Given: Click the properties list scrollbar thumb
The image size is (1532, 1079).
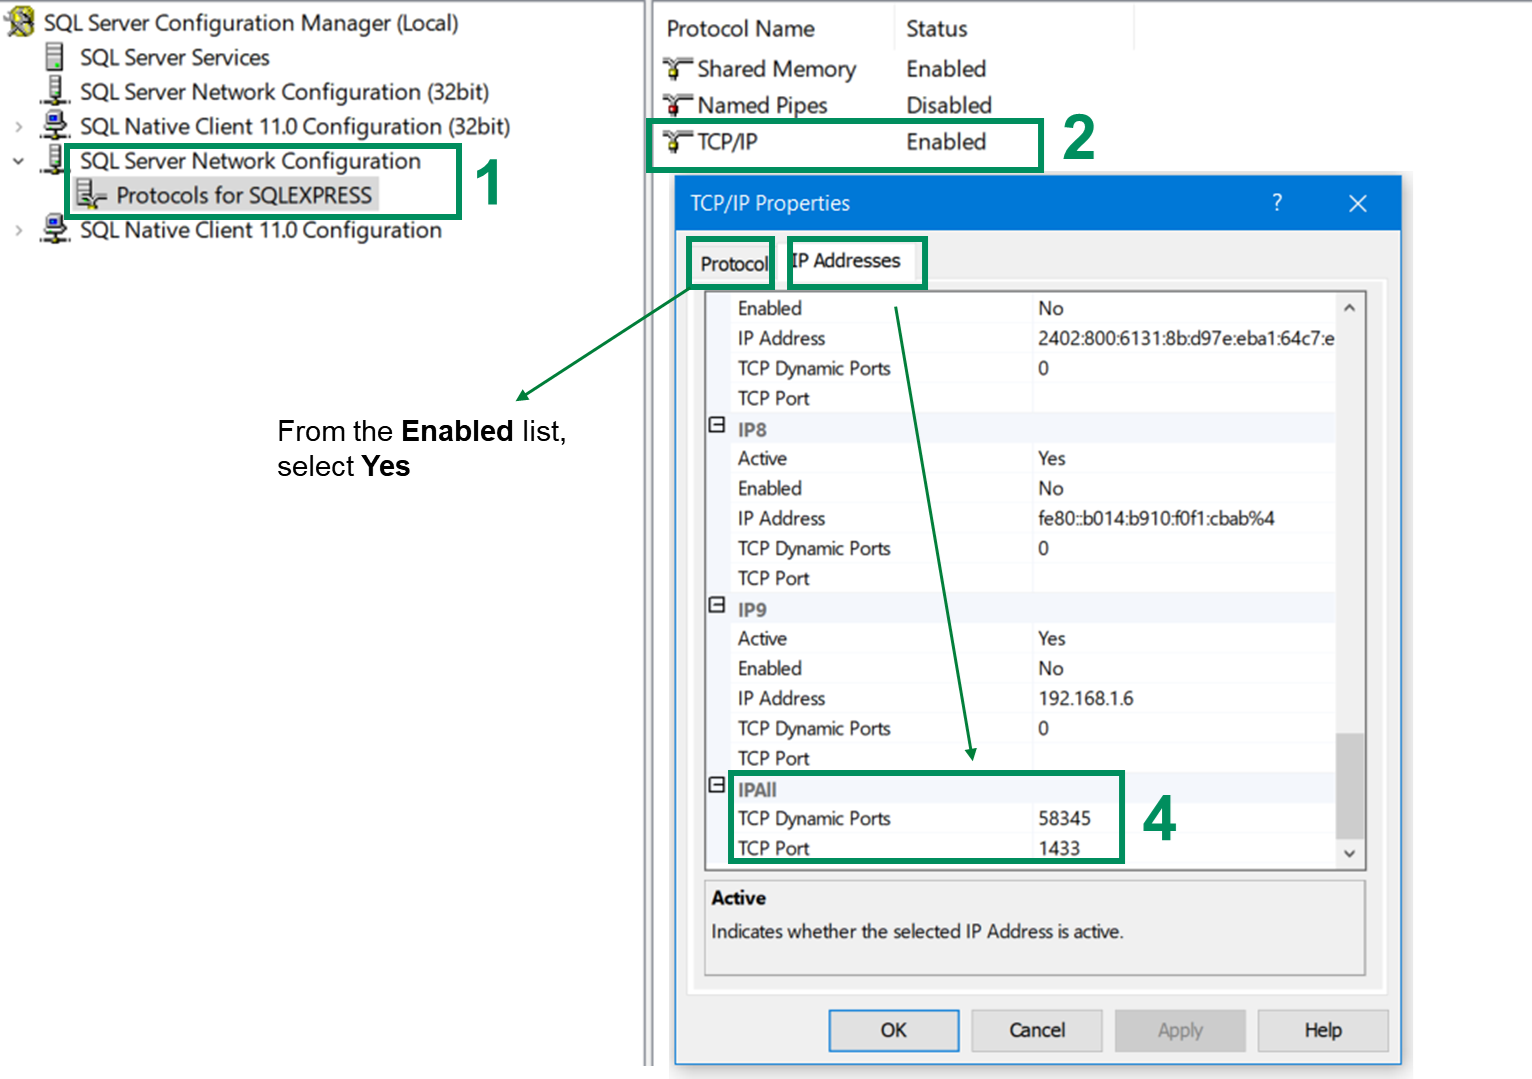Looking at the screenshot, I should pos(1350,786).
